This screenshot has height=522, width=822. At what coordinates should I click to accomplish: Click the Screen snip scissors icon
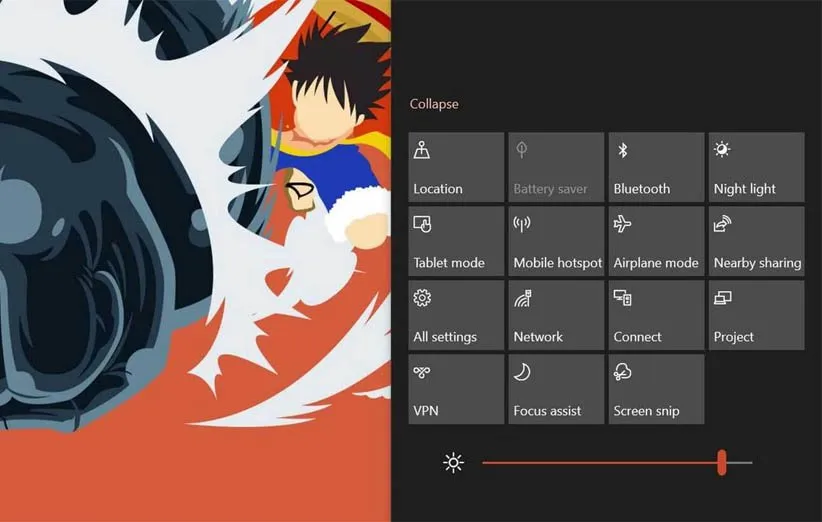pos(622,372)
